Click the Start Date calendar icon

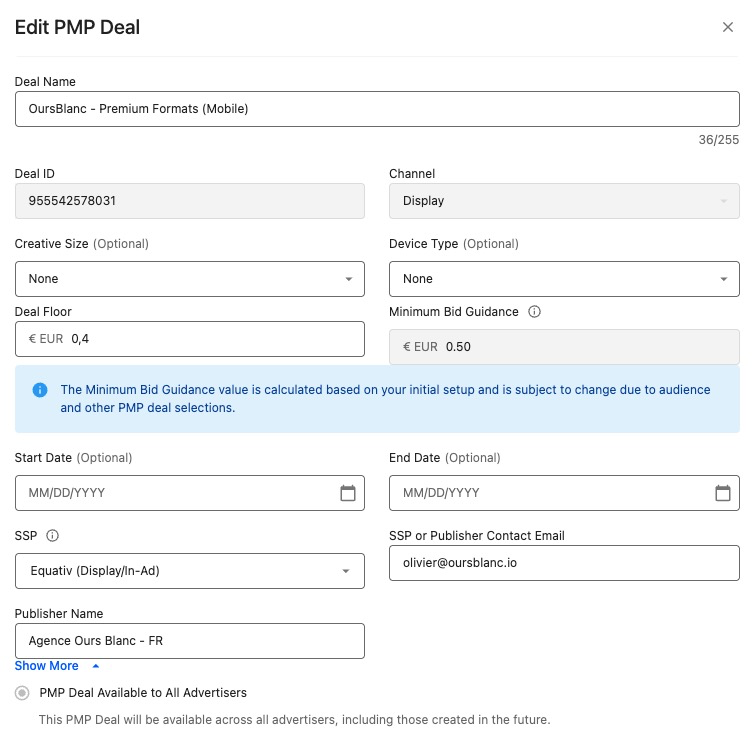pos(348,493)
